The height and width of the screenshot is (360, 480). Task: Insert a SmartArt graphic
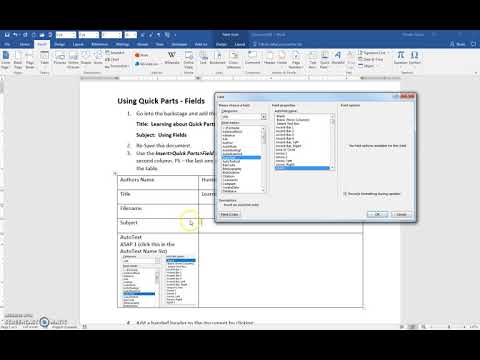(x=115, y=53)
